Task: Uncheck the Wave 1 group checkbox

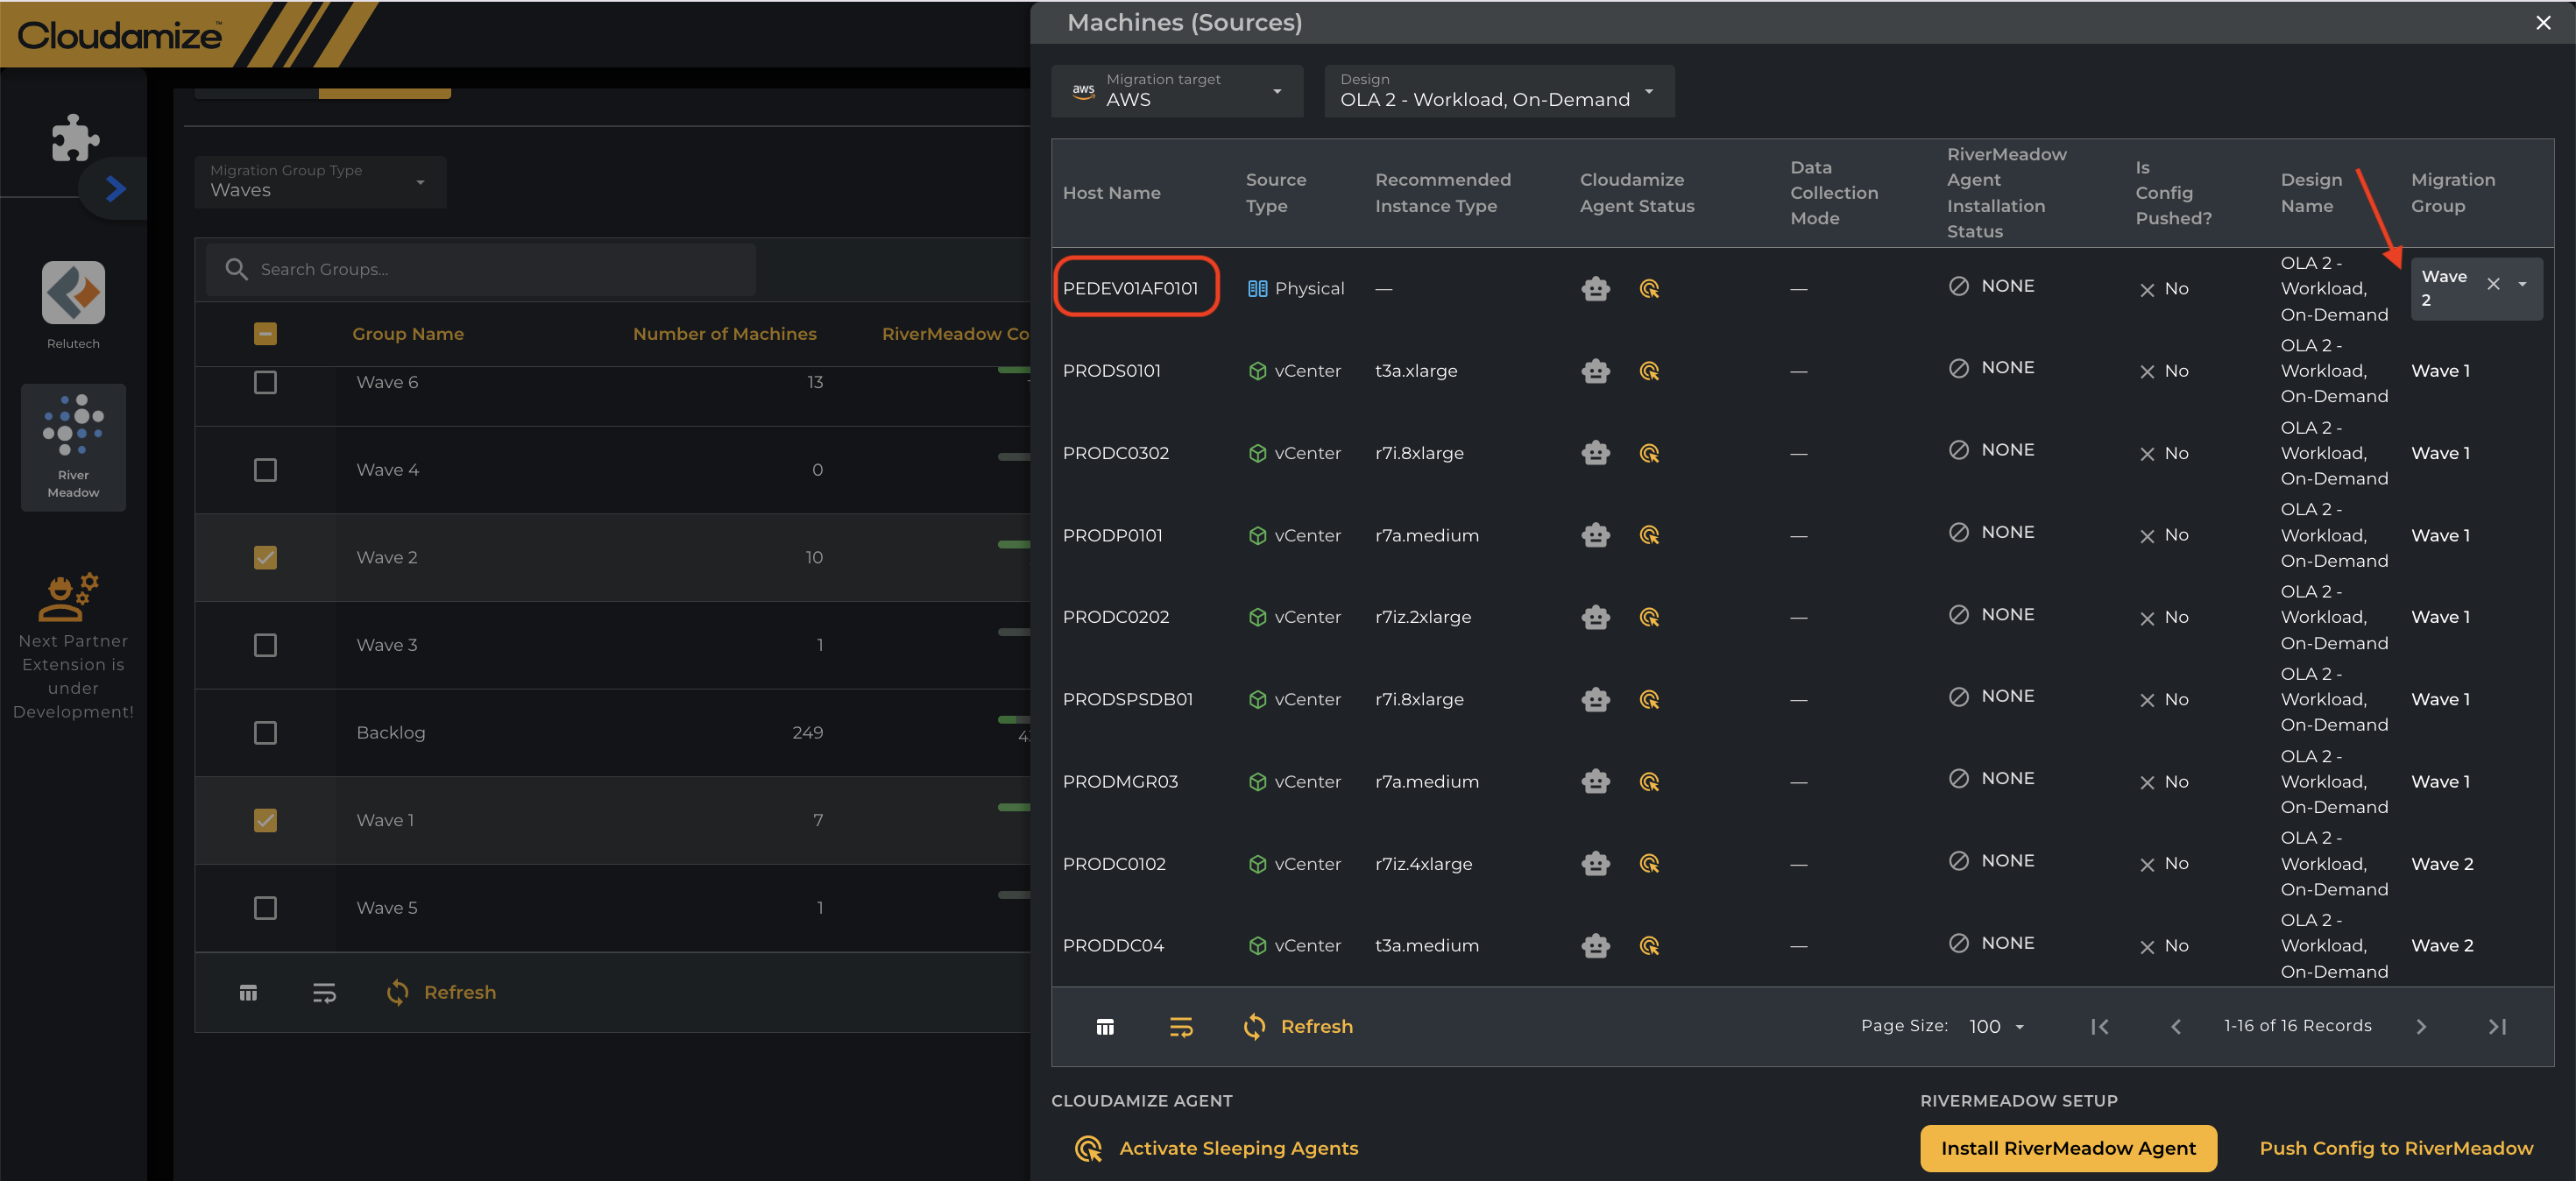Action: (265, 820)
